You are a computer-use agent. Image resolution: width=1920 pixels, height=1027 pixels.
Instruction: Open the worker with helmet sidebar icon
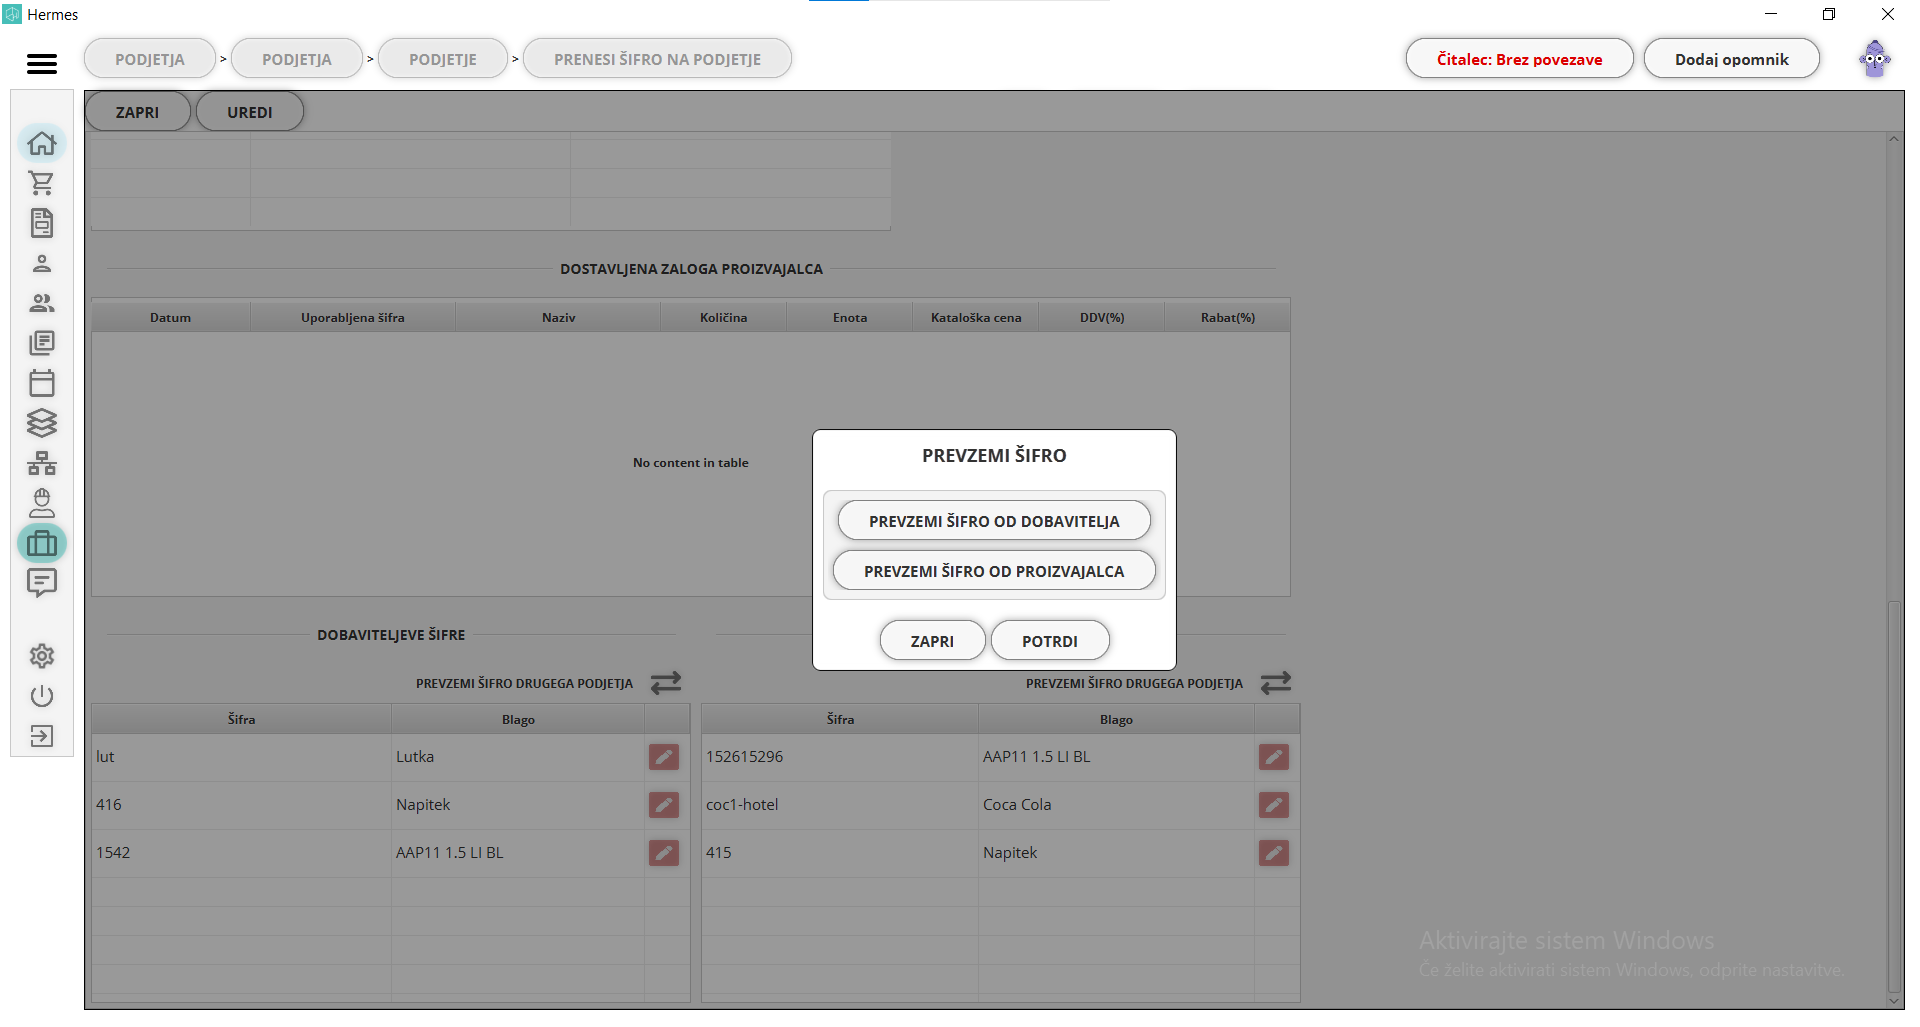42,502
